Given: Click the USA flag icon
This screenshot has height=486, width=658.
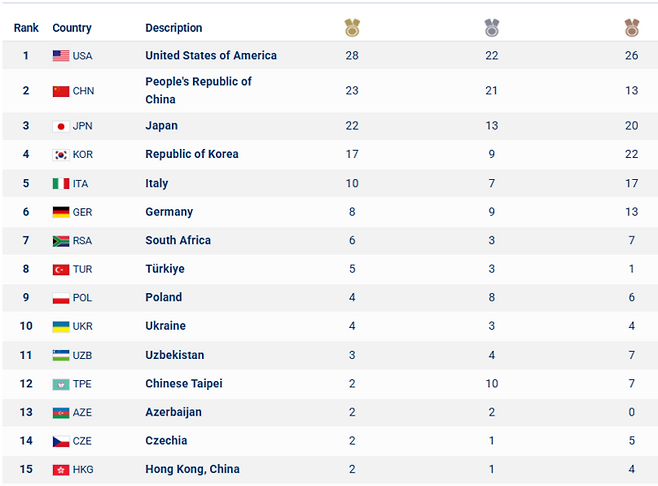Looking at the screenshot, I should (x=61, y=56).
